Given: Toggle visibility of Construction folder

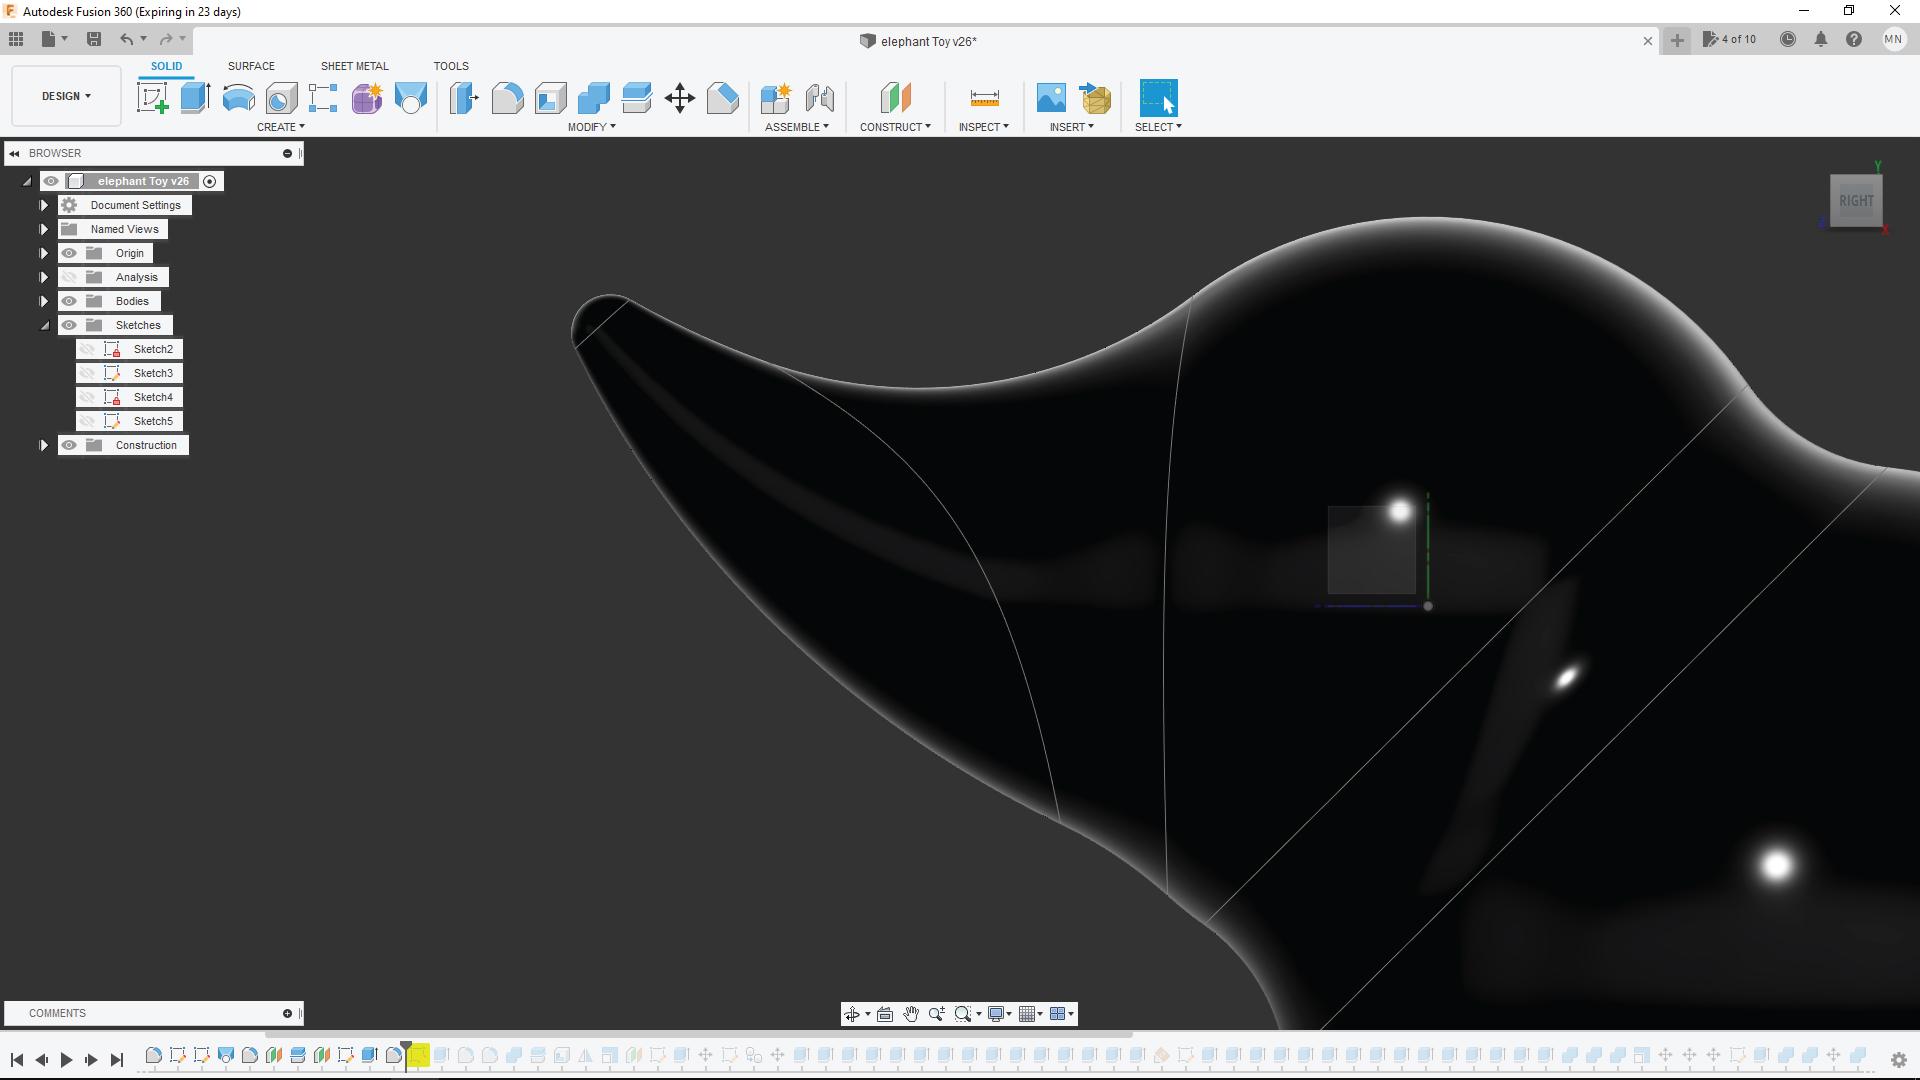Looking at the screenshot, I should [69, 444].
